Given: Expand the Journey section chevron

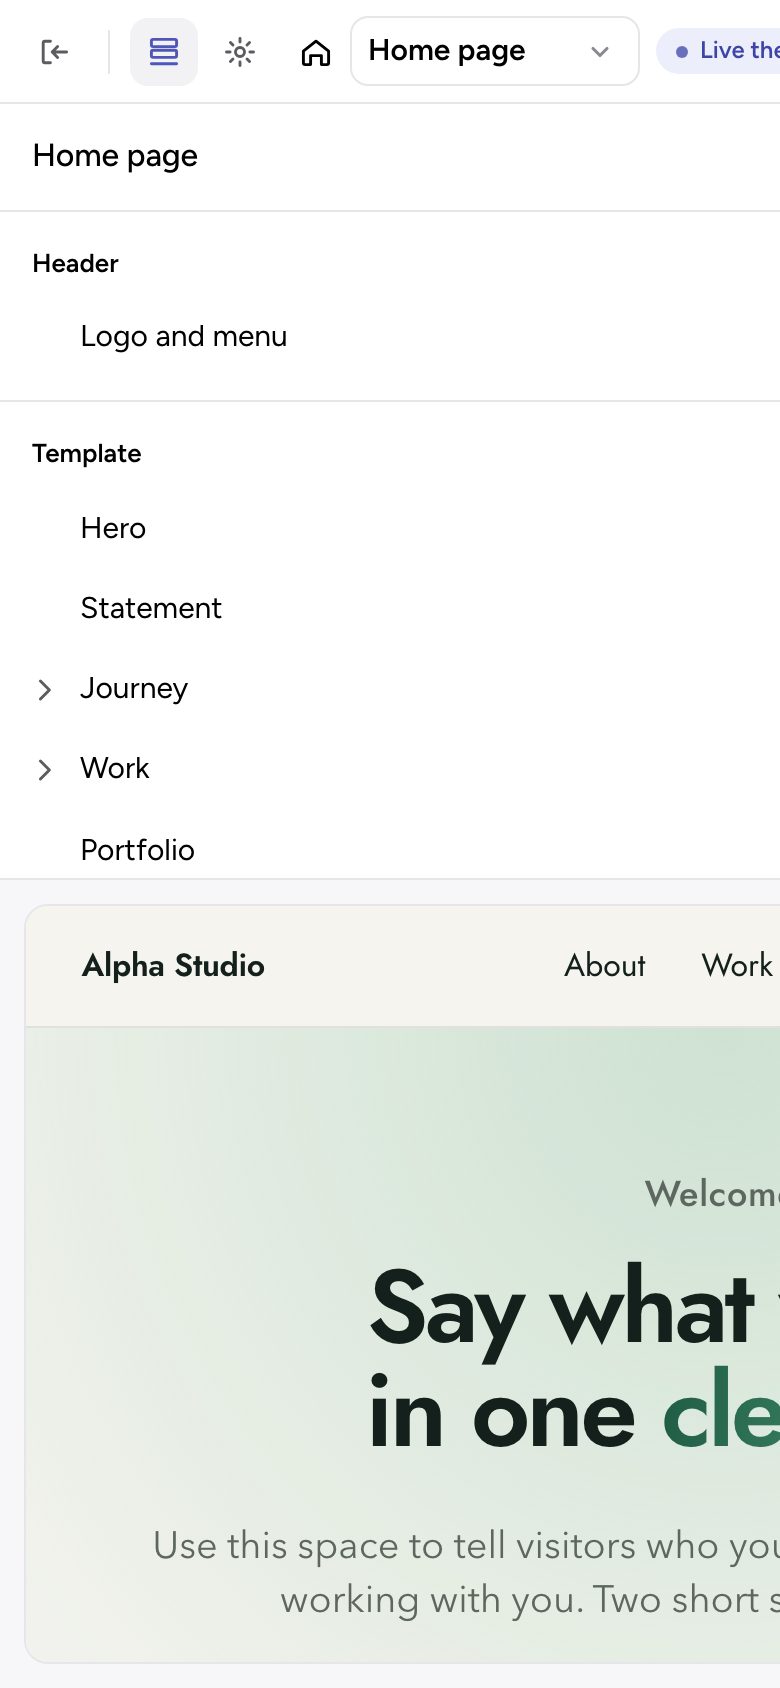Looking at the screenshot, I should [44, 689].
